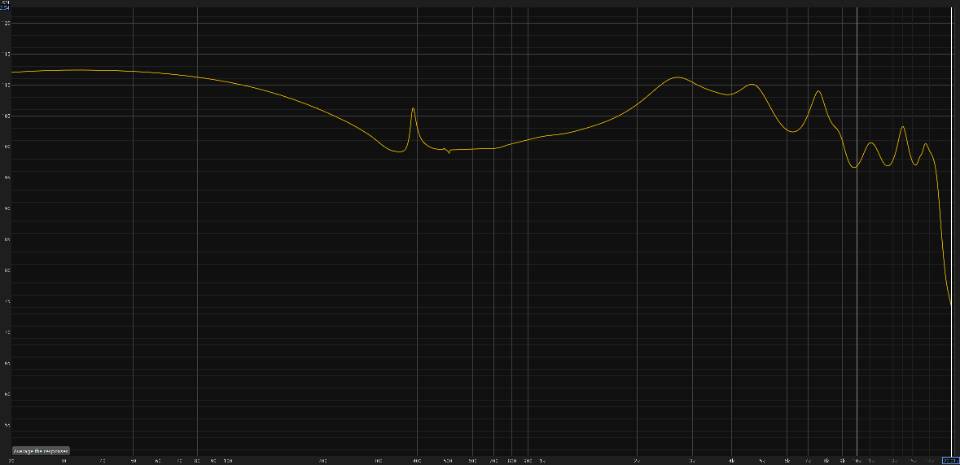
Task: Click the highlighted Y-axis top limit box
Action: pyautogui.click(x=4, y=7)
